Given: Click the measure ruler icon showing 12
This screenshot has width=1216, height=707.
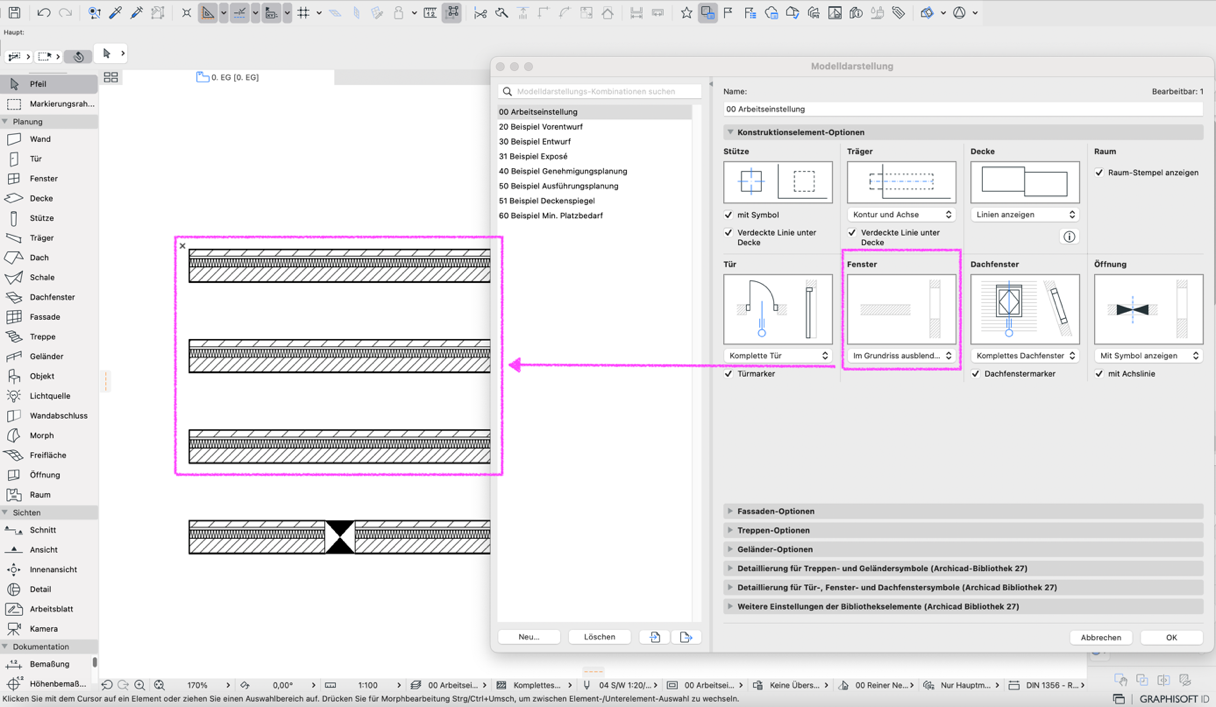Looking at the screenshot, I should [x=430, y=13].
